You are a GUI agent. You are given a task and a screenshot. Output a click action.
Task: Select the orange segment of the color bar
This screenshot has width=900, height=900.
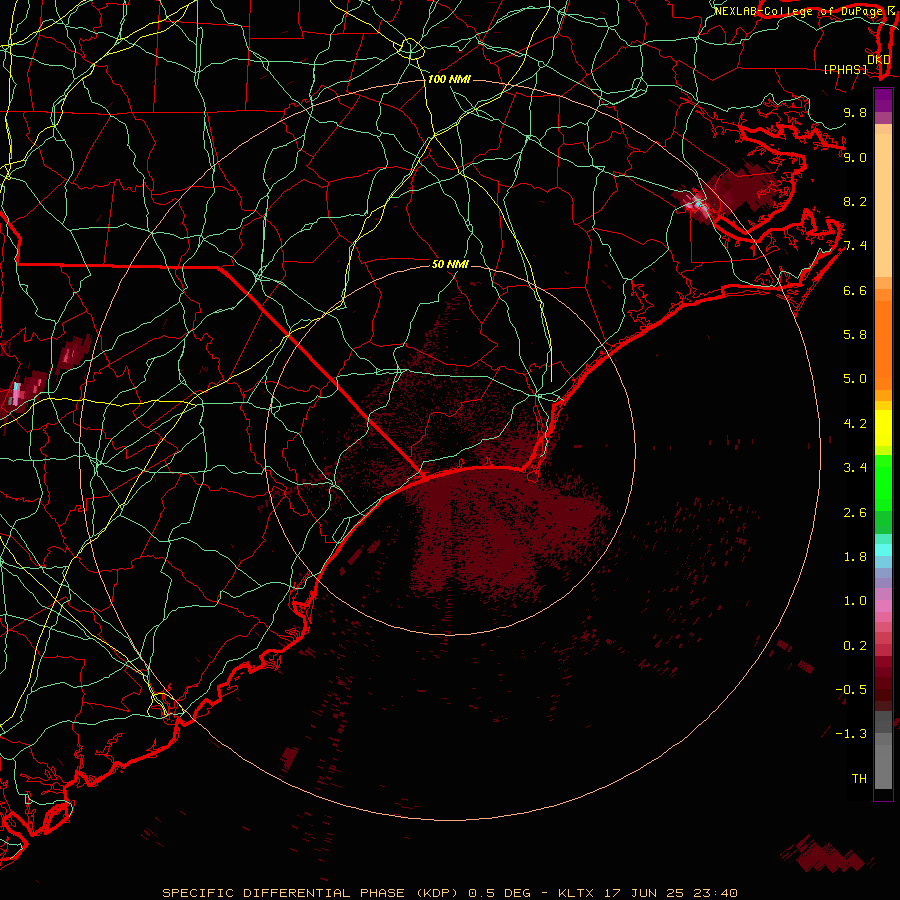click(883, 344)
